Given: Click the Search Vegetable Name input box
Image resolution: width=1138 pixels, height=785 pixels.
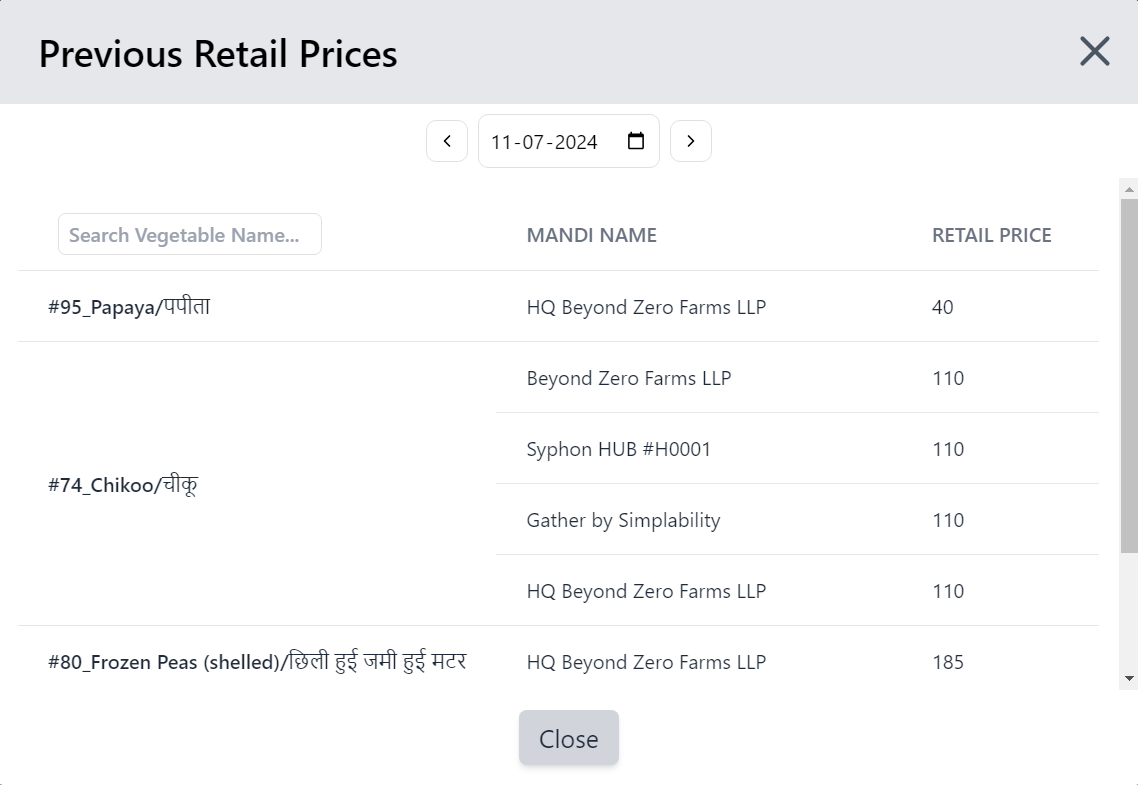Looking at the screenshot, I should pyautogui.click(x=189, y=234).
